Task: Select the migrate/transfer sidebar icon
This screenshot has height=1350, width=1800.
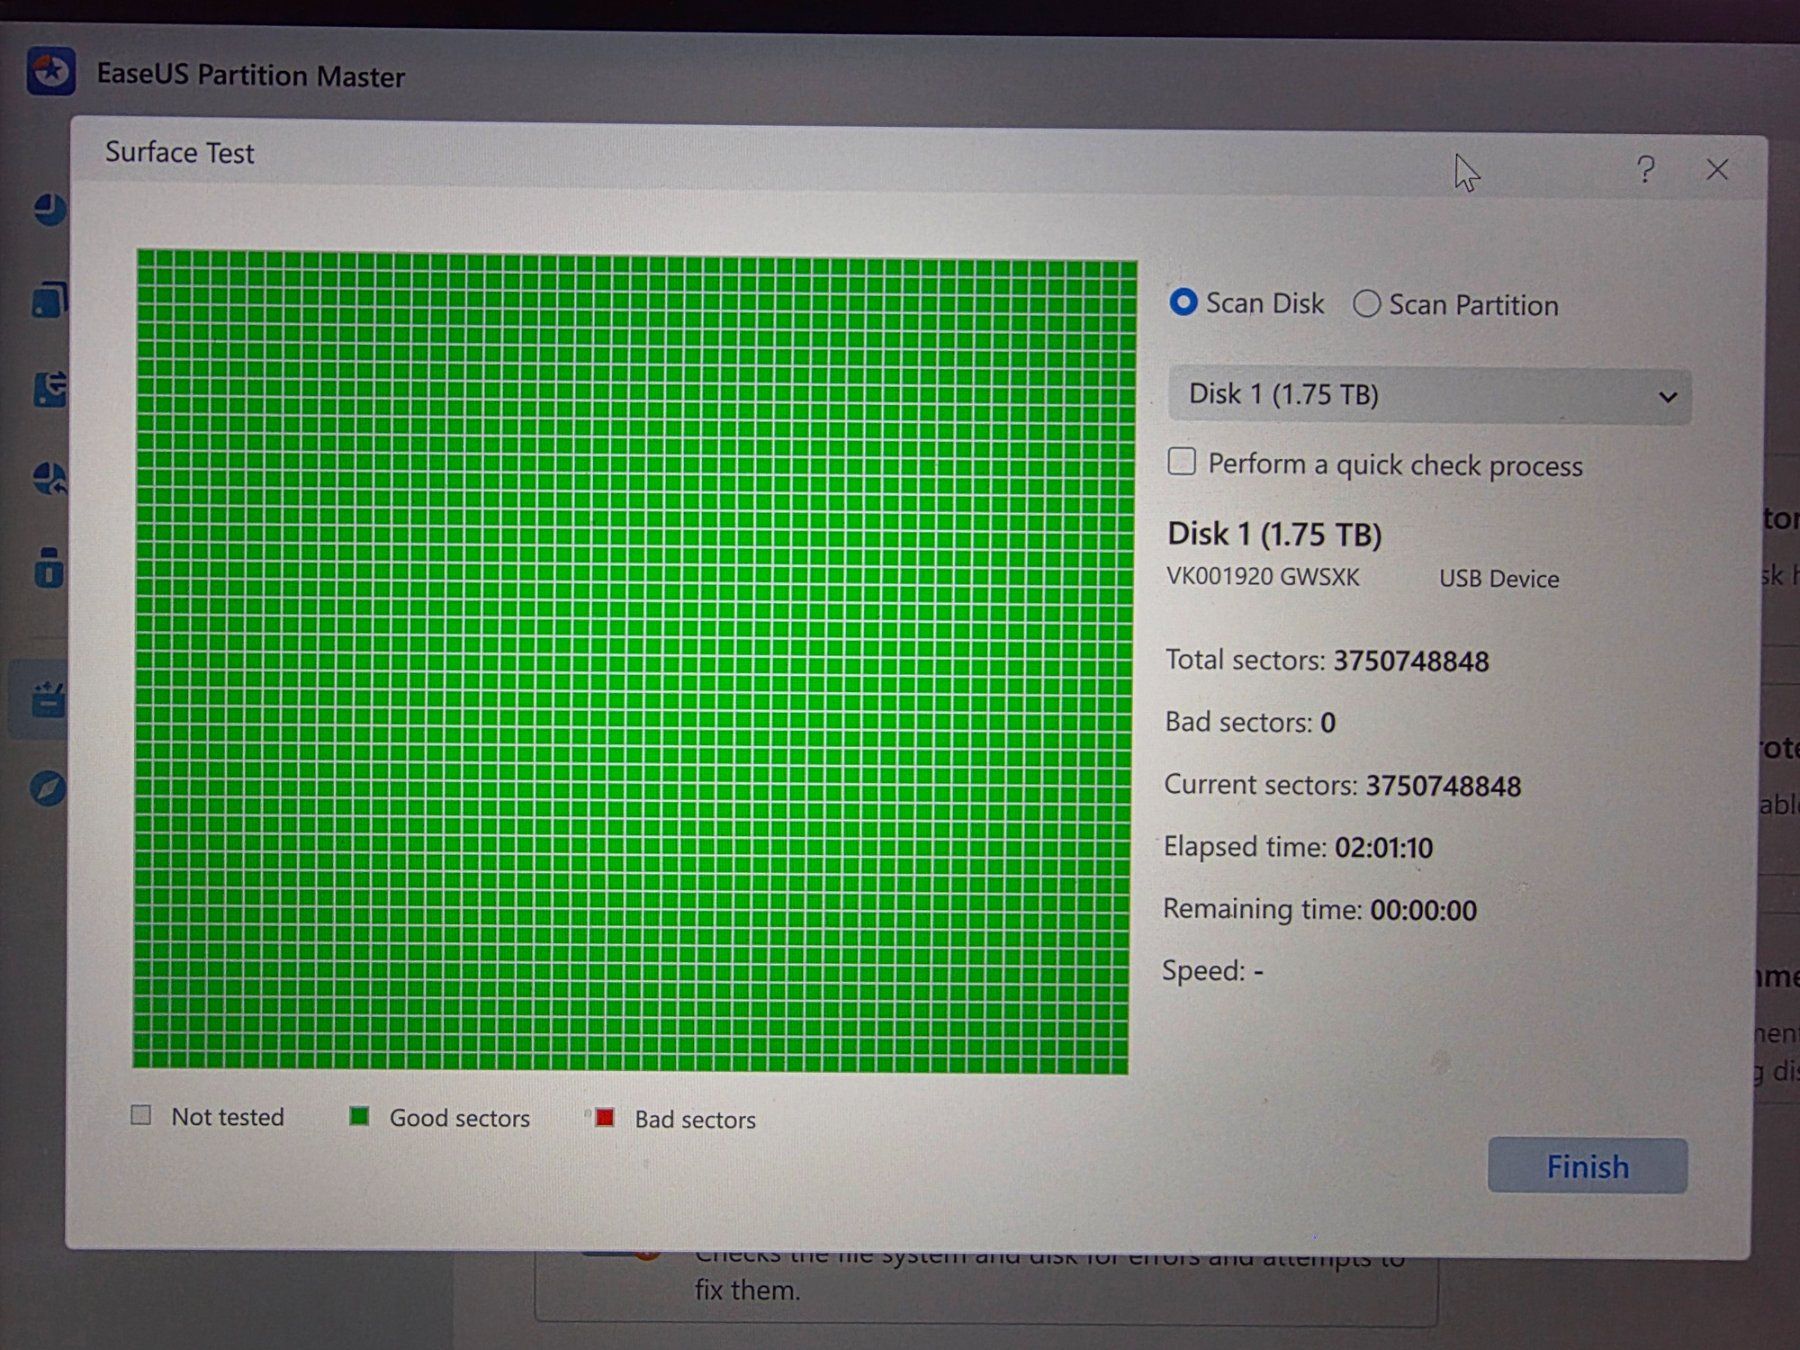Action: coord(49,389)
